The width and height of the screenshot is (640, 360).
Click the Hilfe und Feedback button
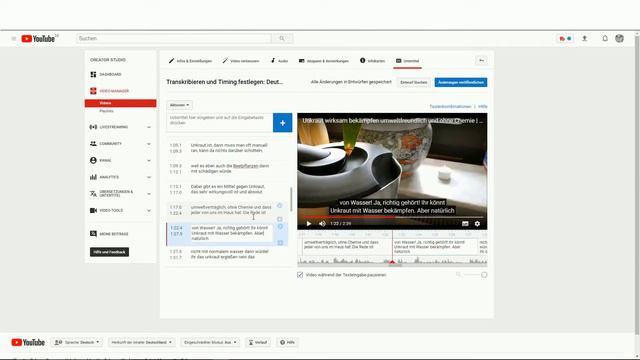[x=109, y=252]
